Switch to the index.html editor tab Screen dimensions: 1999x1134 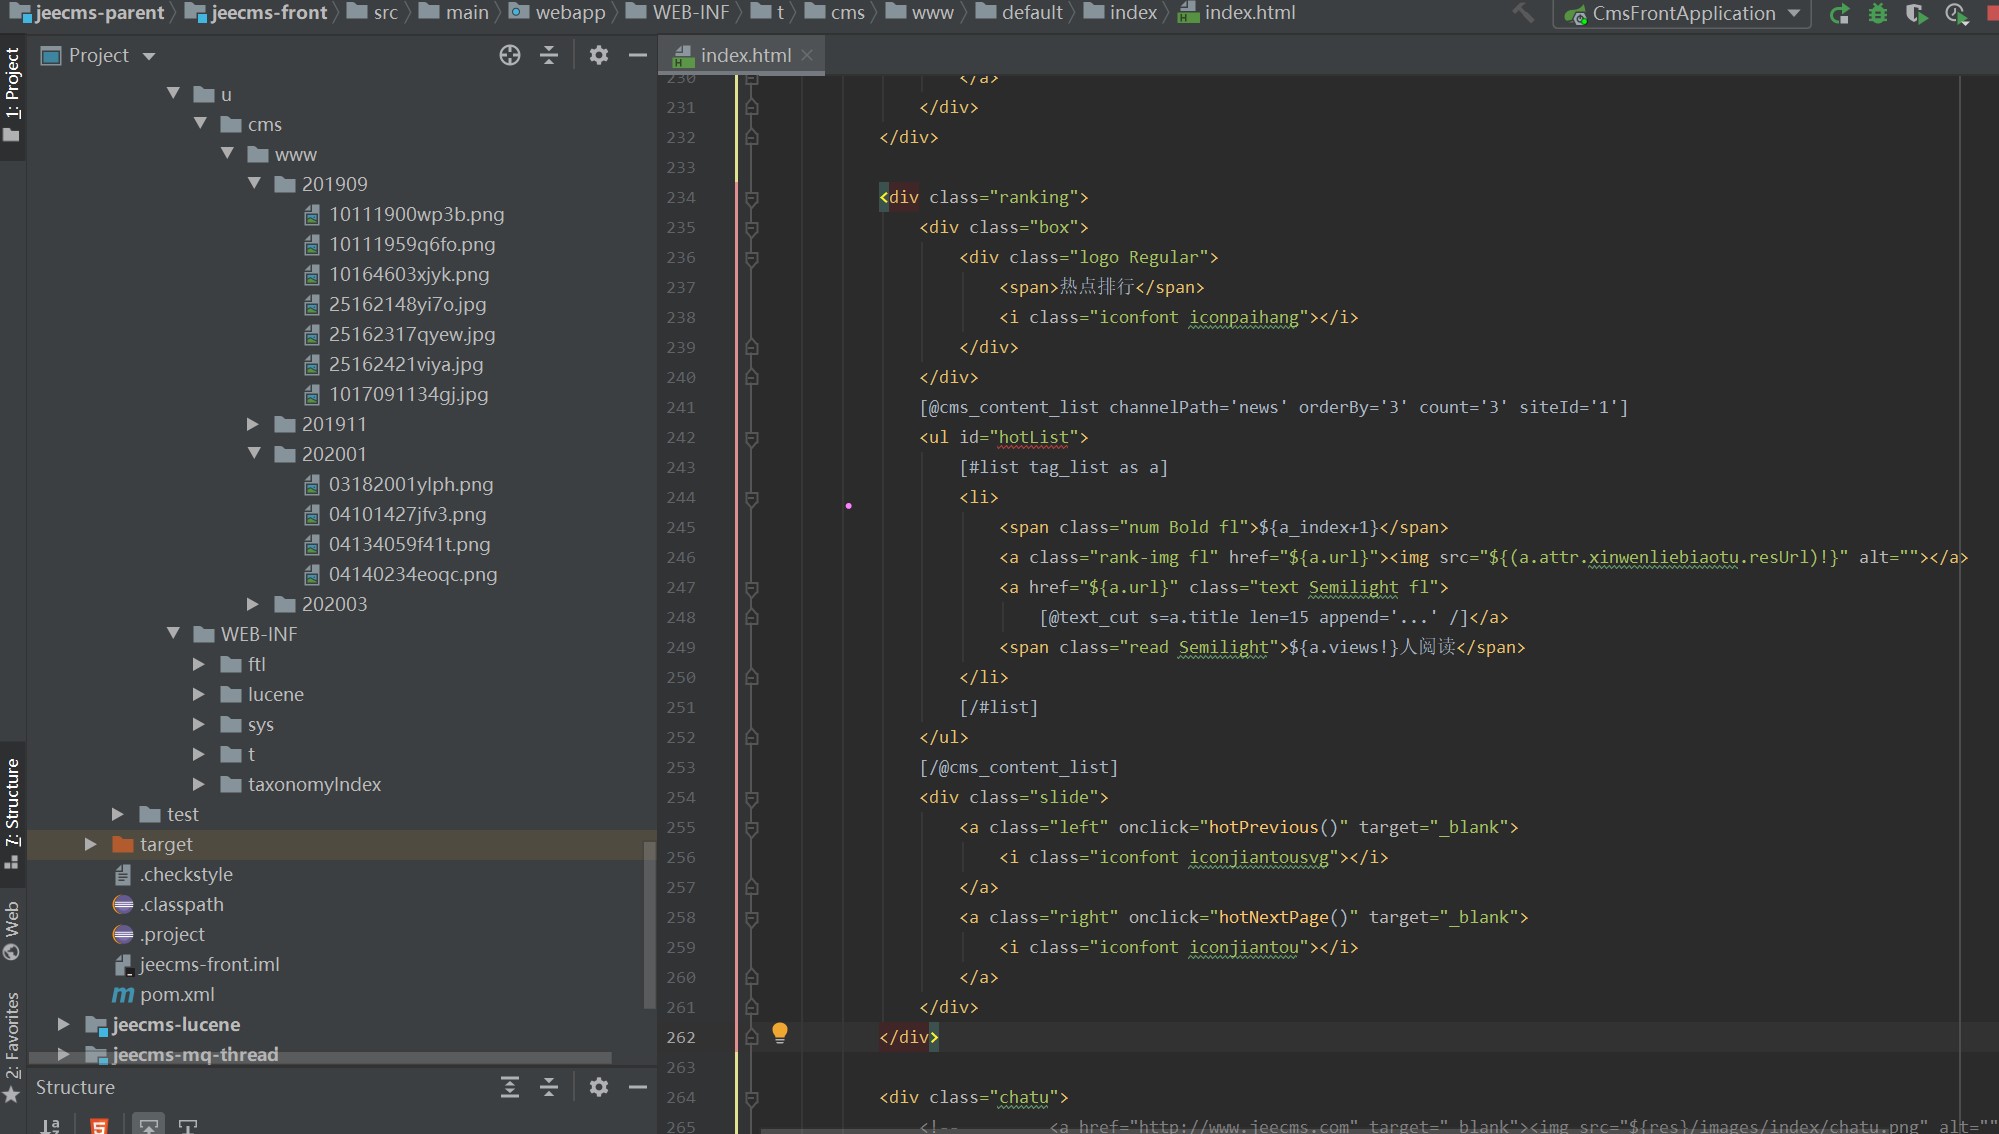pos(744,56)
